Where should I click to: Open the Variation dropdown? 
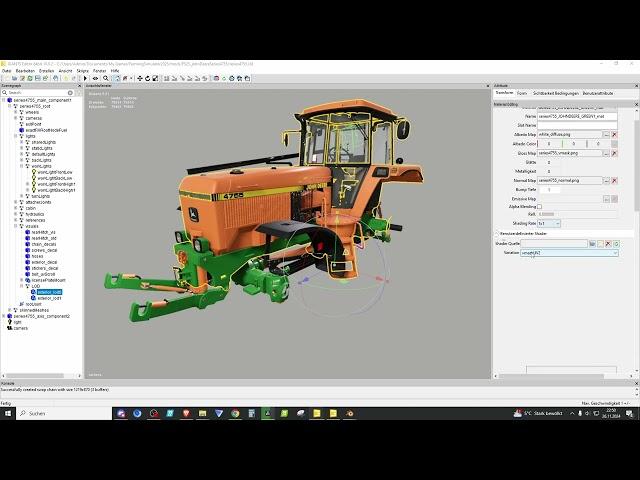click(569, 253)
